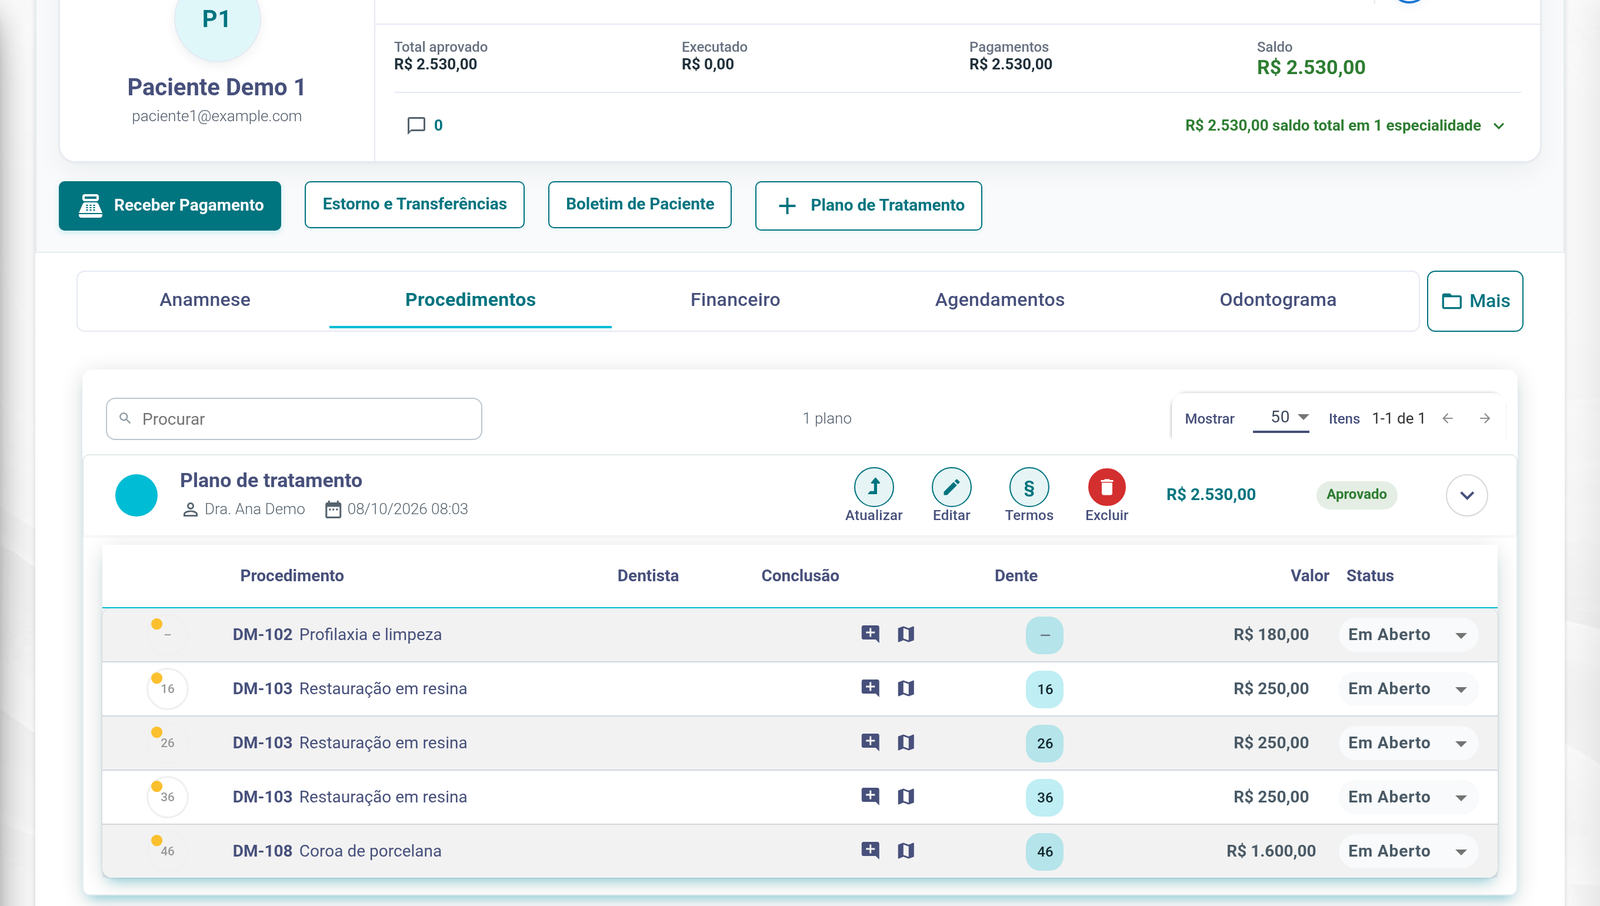Open the map icon on the Coroa de porcelana row
Image resolution: width=1600 pixels, height=906 pixels.
point(906,851)
